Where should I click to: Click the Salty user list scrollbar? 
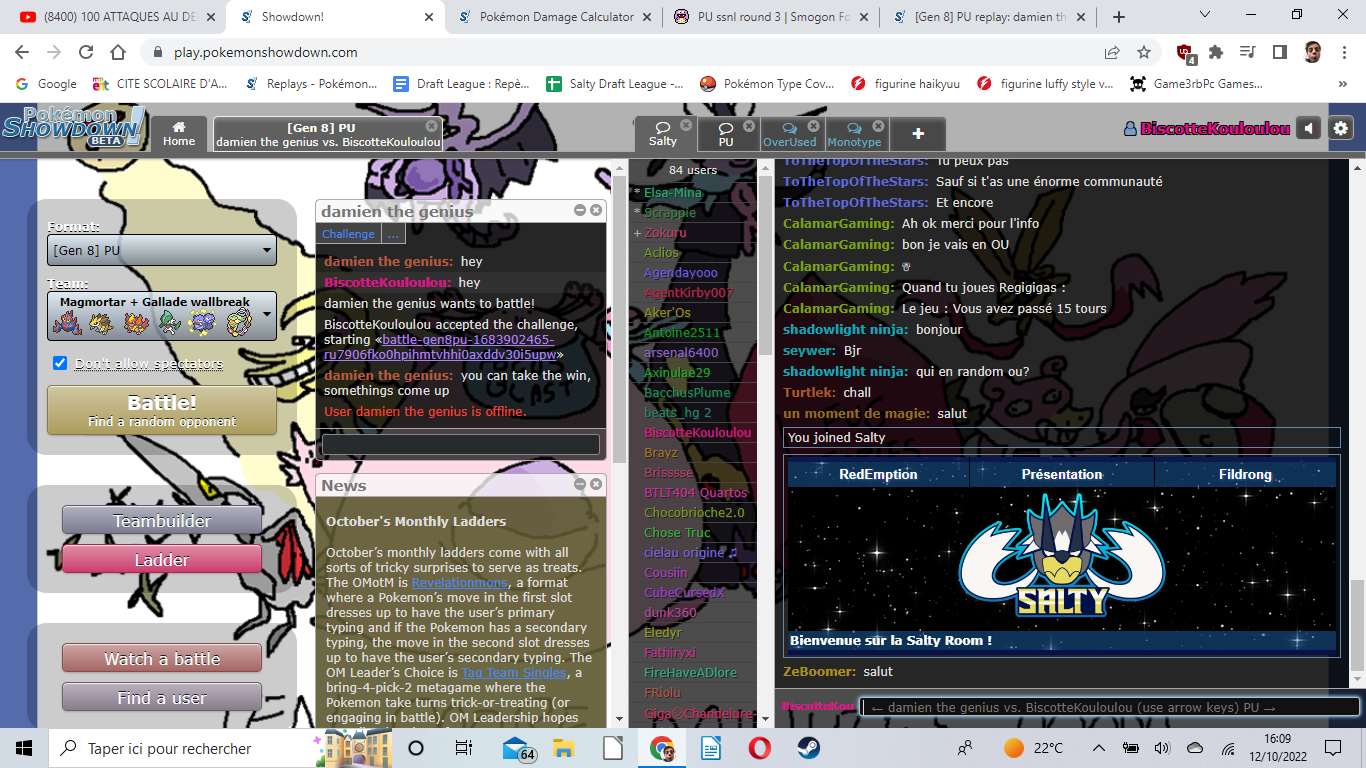[x=763, y=265]
